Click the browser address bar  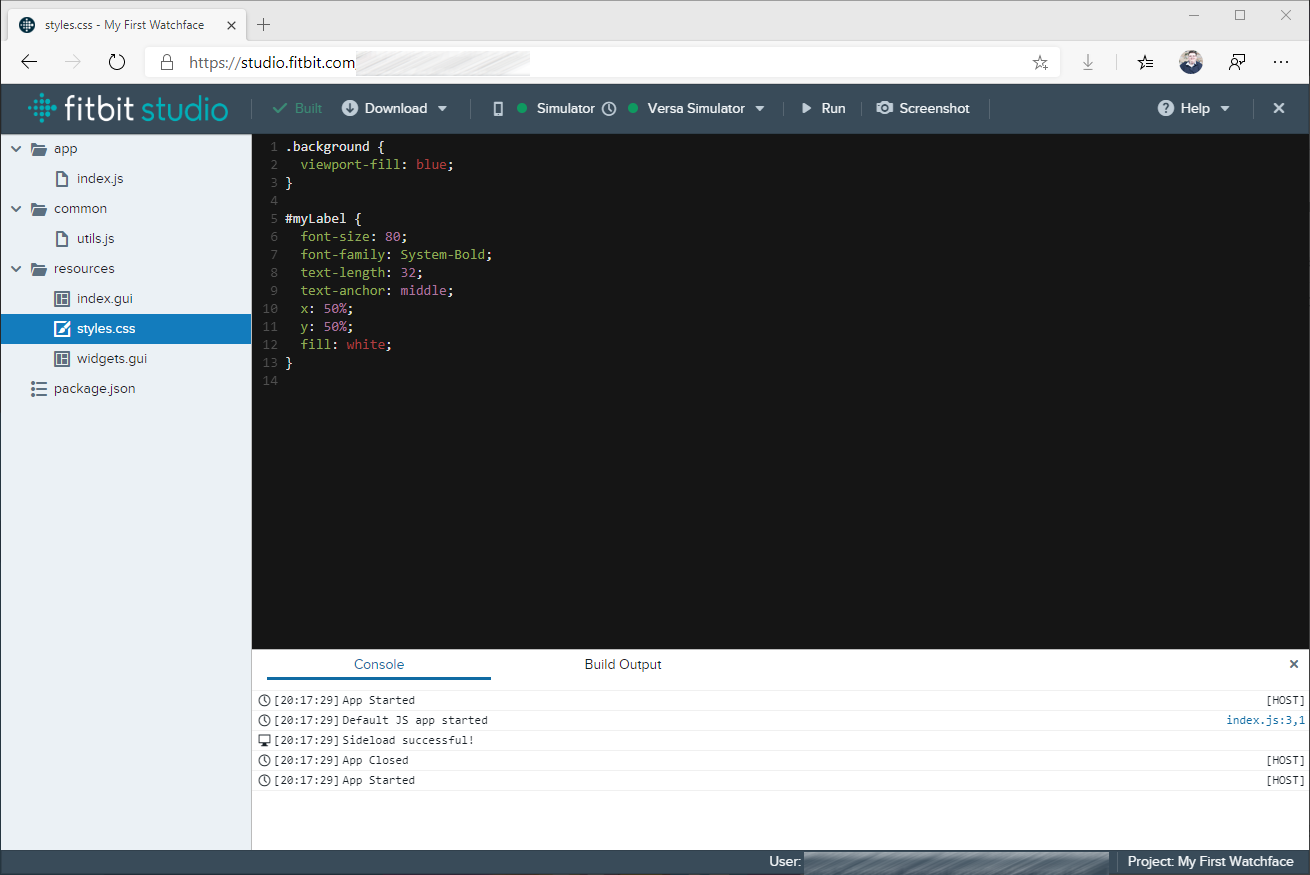(x=600, y=62)
